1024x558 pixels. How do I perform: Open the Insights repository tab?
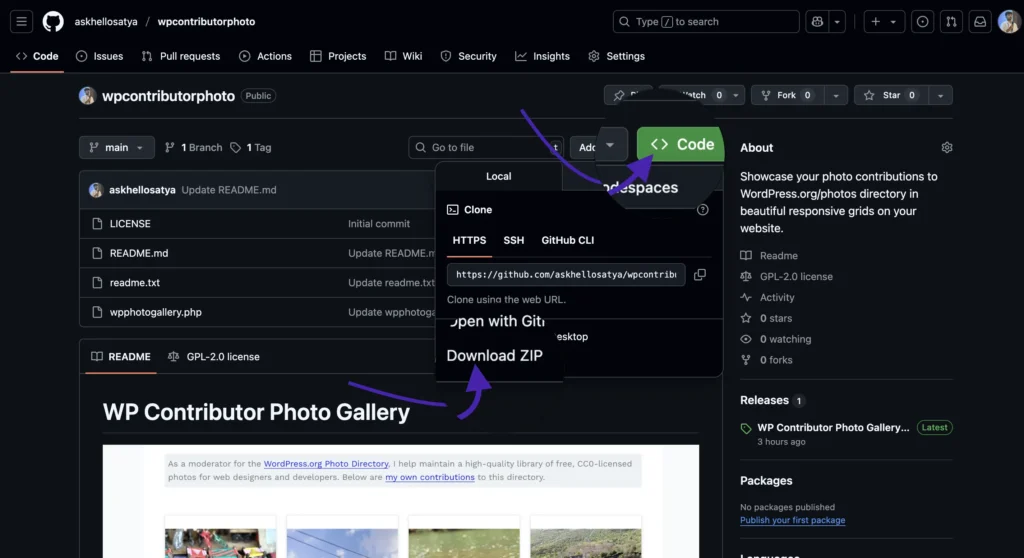pyautogui.click(x=542, y=56)
